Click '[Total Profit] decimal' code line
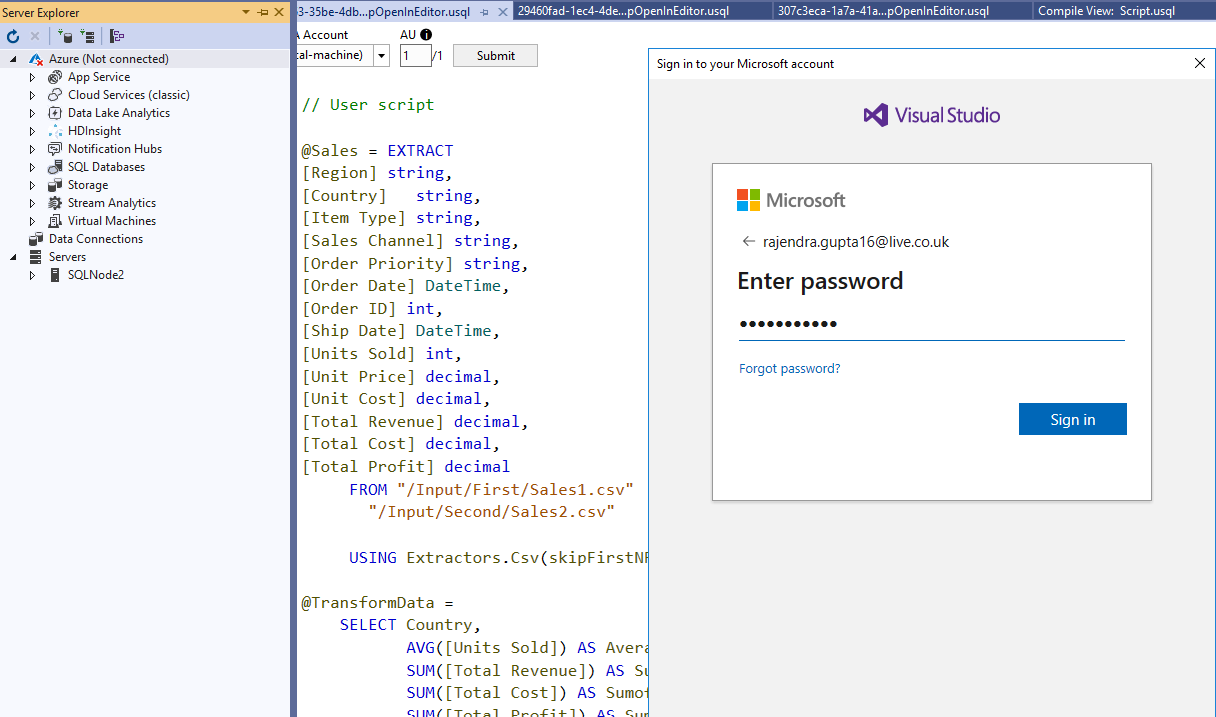Image resolution: width=1216 pixels, height=717 pixels. [405, 467]
